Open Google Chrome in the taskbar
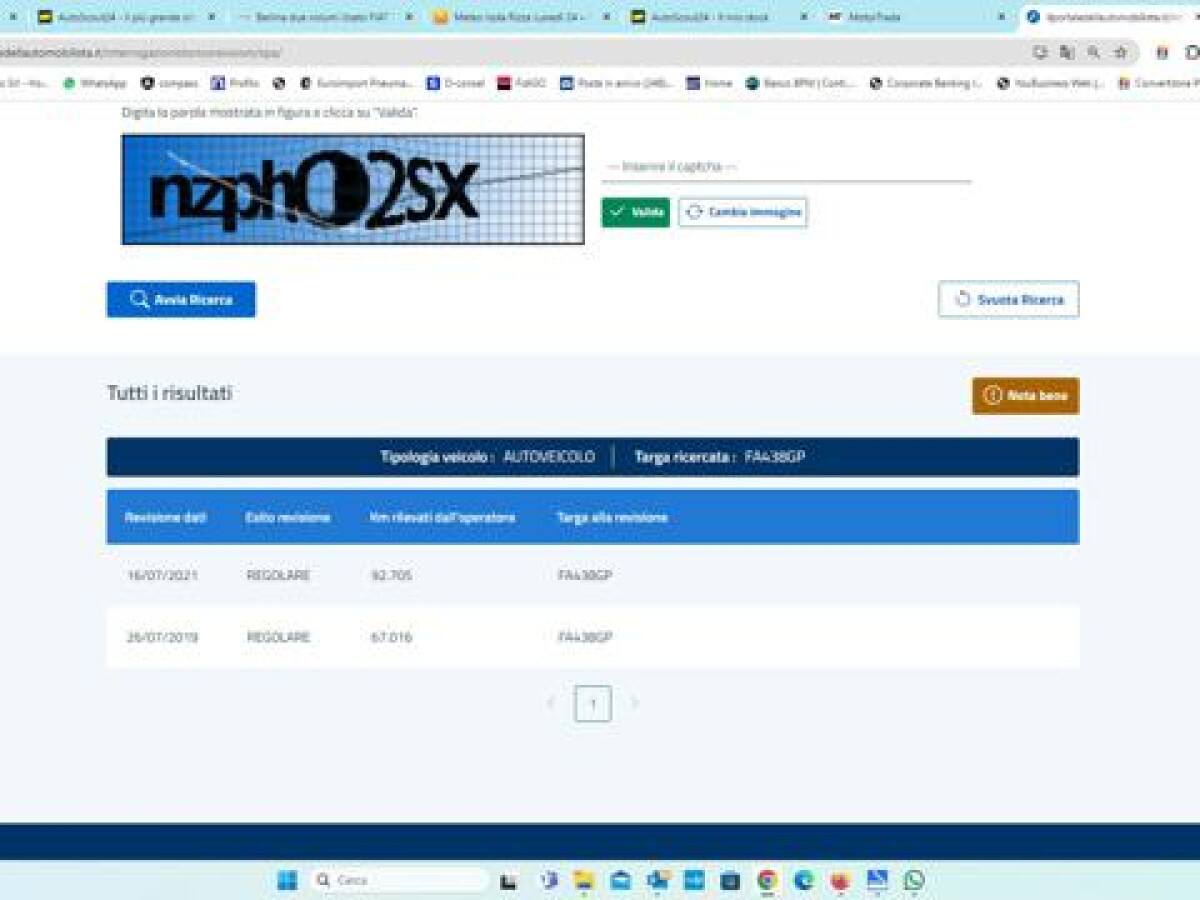Viewport: 1200px width, 900px height. pyautogui.click(x=768, y=880)
